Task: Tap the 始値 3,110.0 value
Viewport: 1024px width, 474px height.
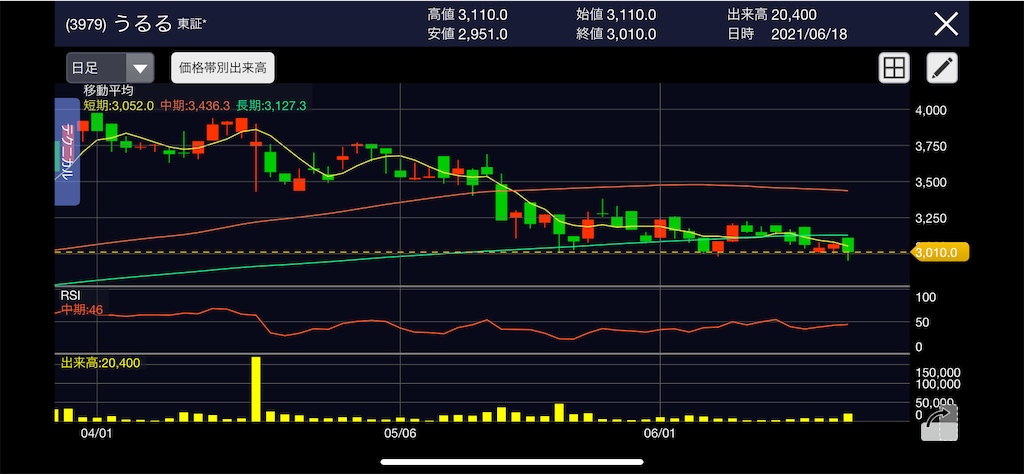Action: [x=616, y=14]
